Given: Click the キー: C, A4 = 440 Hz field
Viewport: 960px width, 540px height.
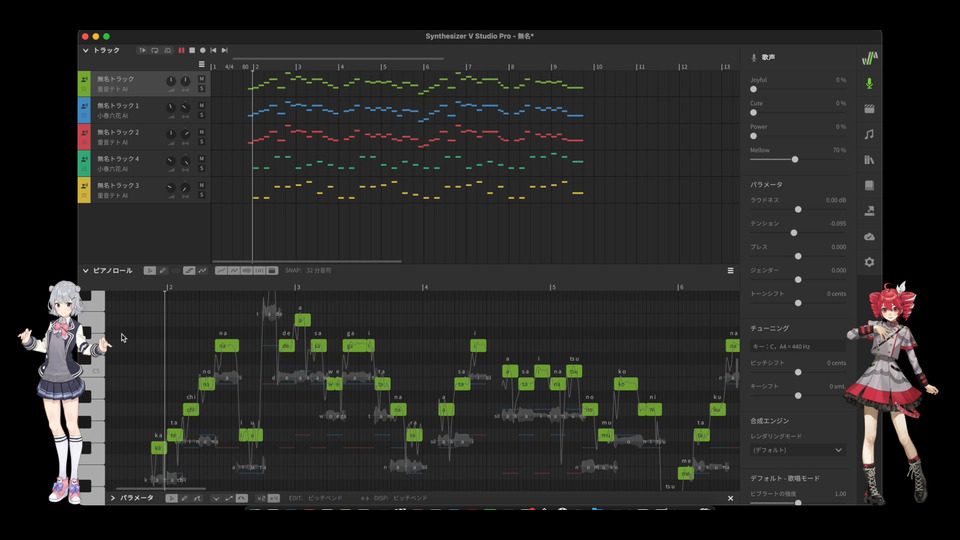Looking at the screenshot, I should [798, 347].
